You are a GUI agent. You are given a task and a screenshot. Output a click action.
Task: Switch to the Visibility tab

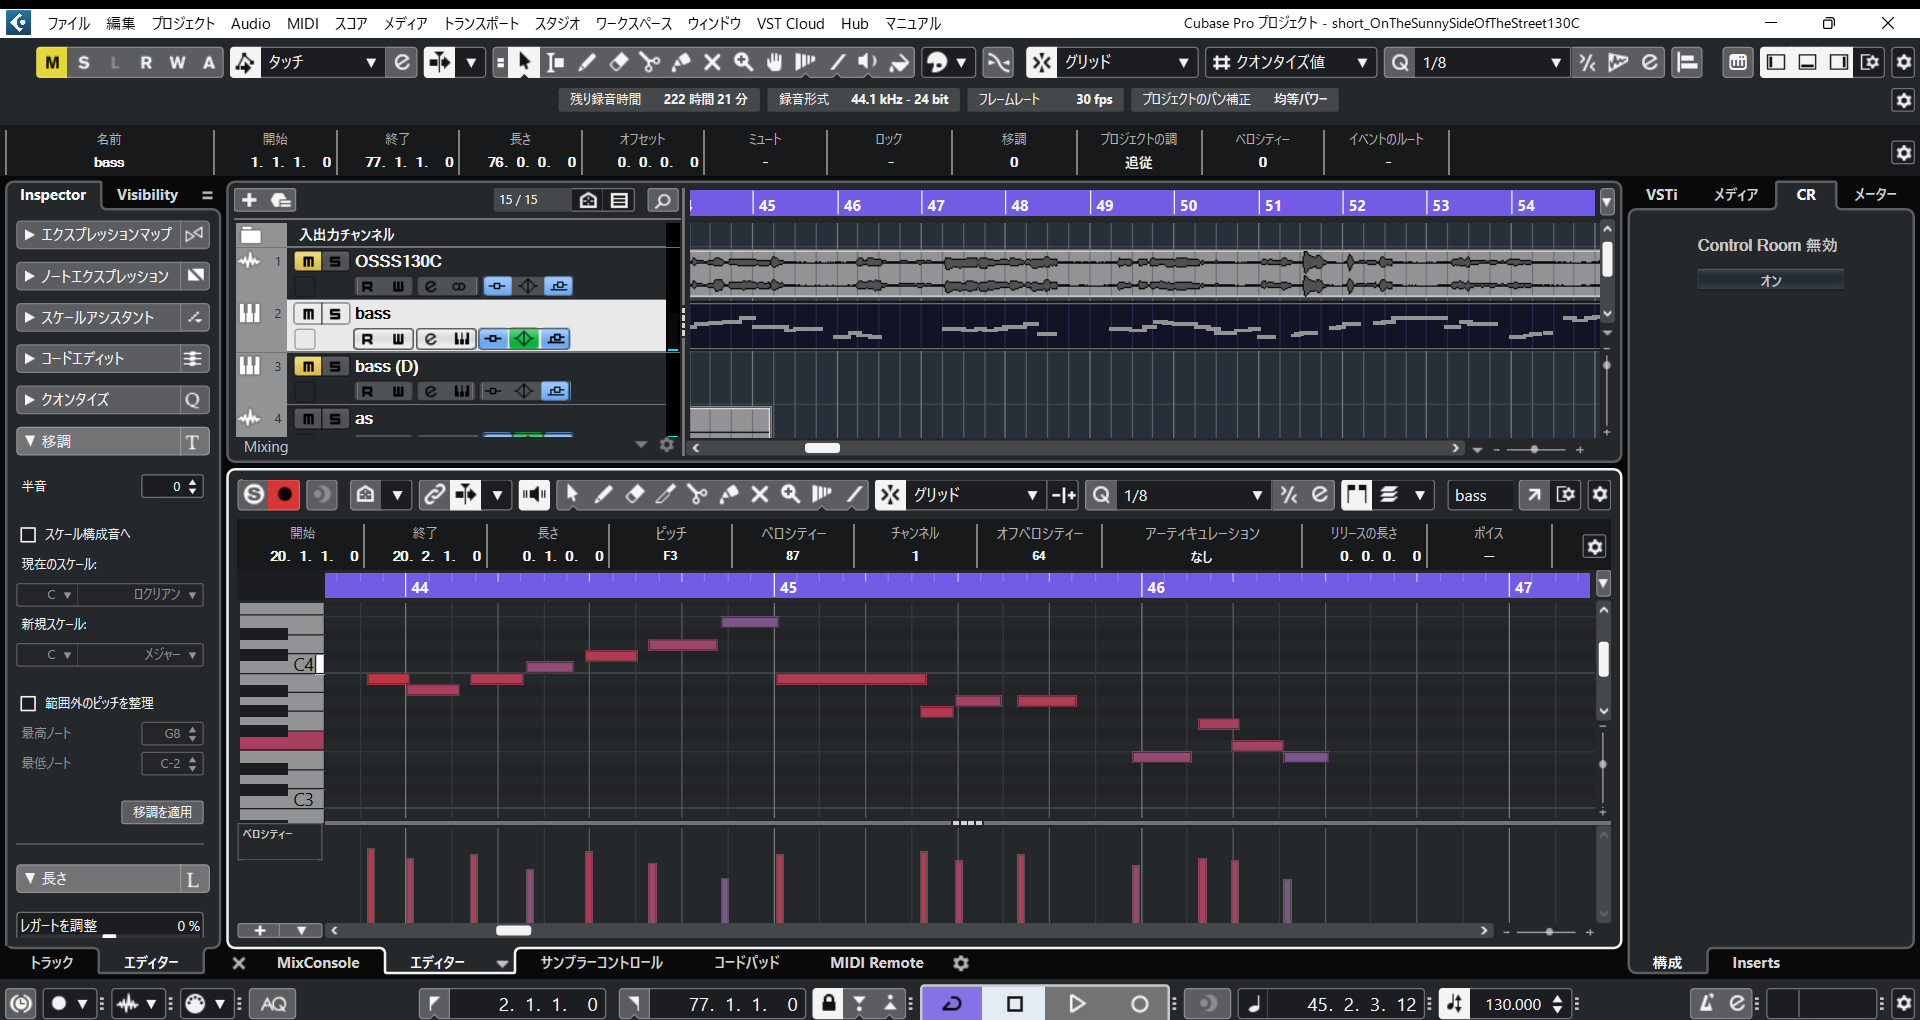coord(147,195)
